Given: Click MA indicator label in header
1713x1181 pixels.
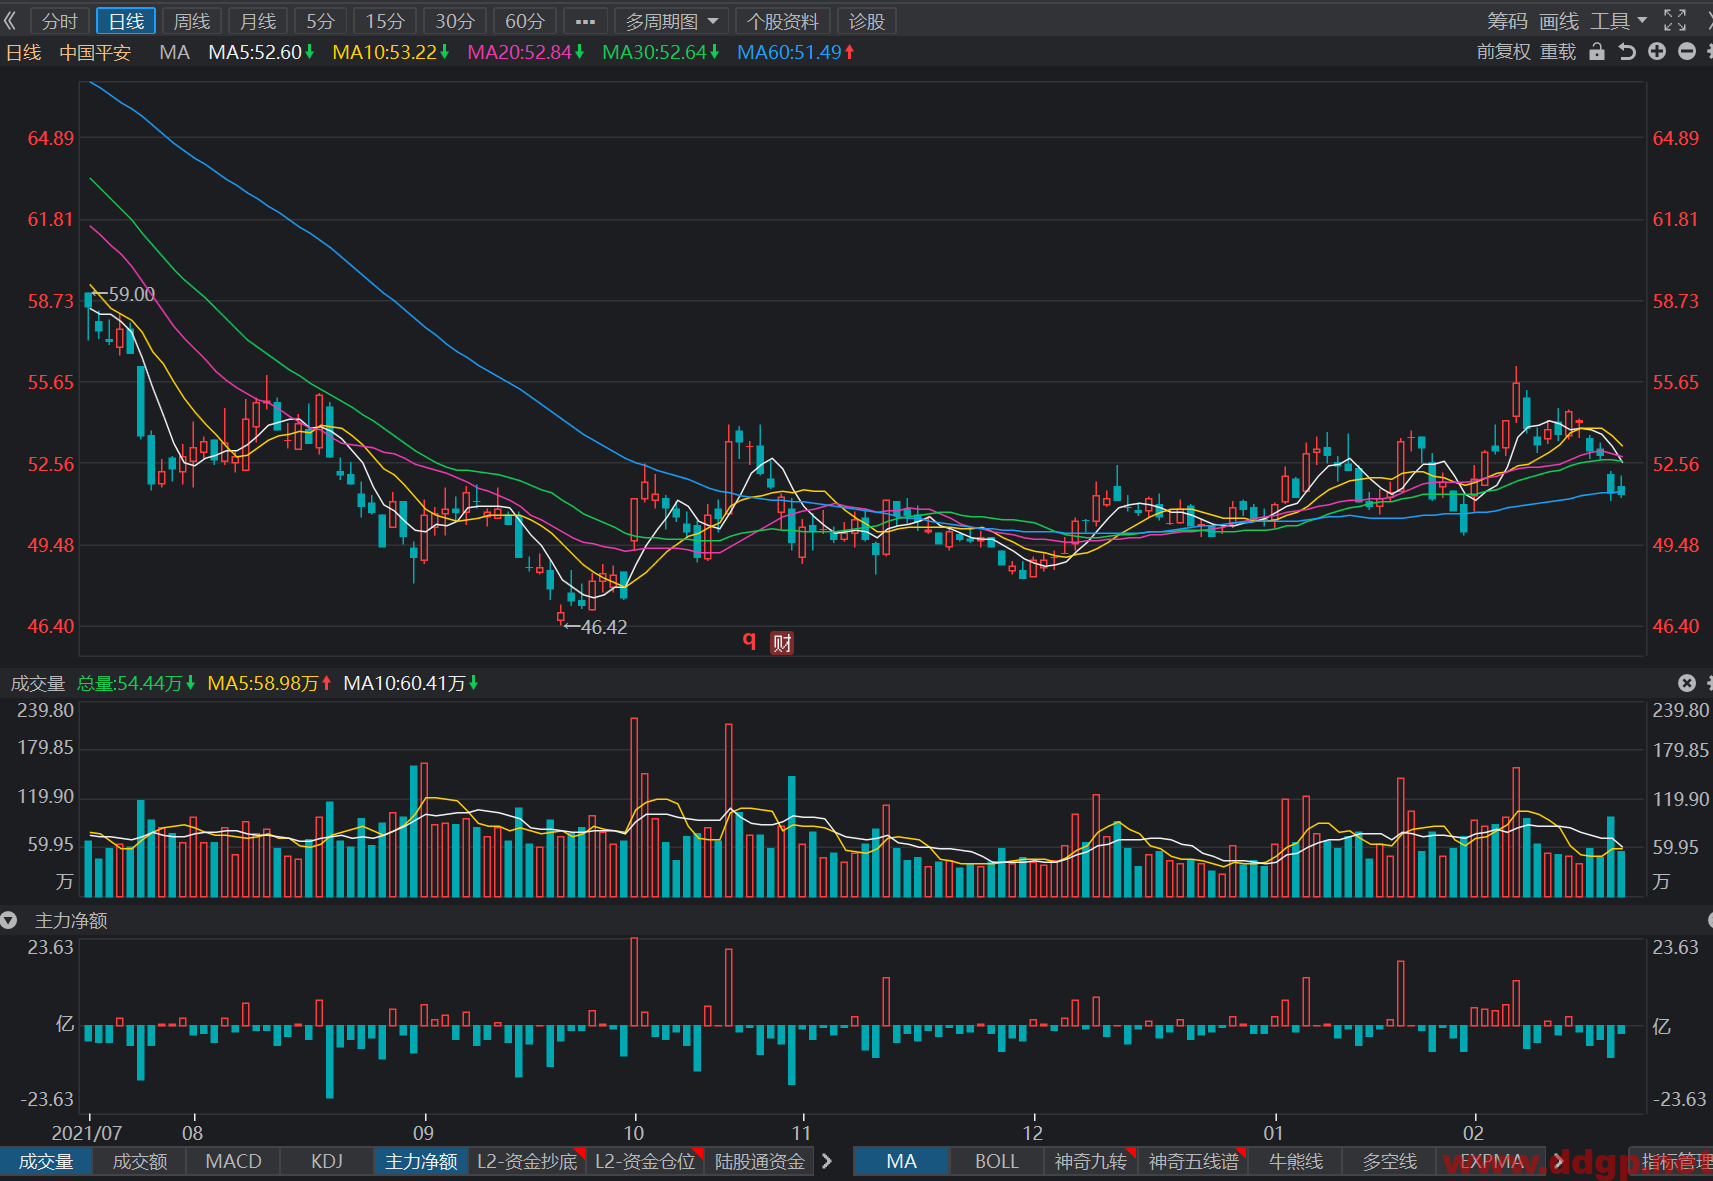Looking at the screenshot, I should pyautogui.click(x=174, y=52).
